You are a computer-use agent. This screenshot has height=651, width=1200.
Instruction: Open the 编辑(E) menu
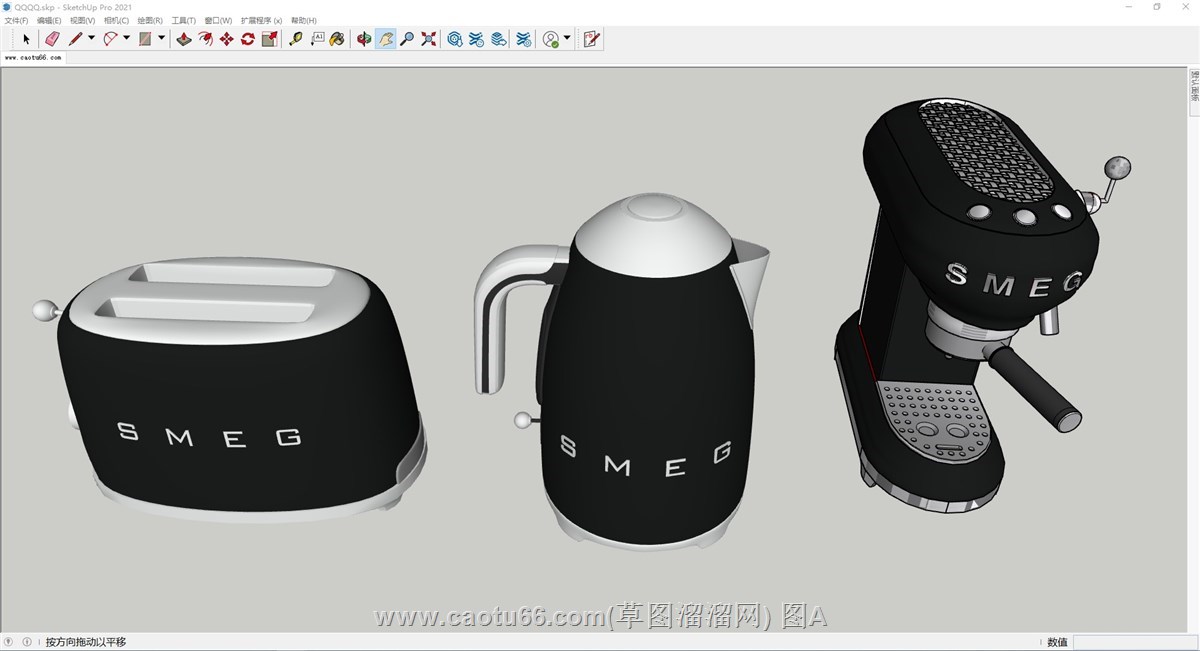49,20
